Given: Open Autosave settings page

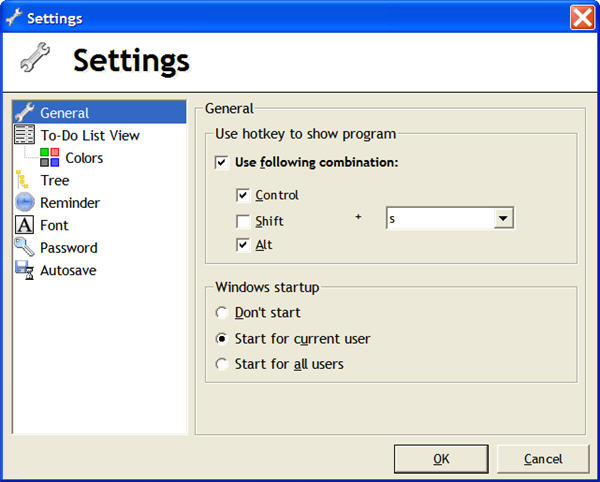Looking at the screenshot, I should coord(68,270).
